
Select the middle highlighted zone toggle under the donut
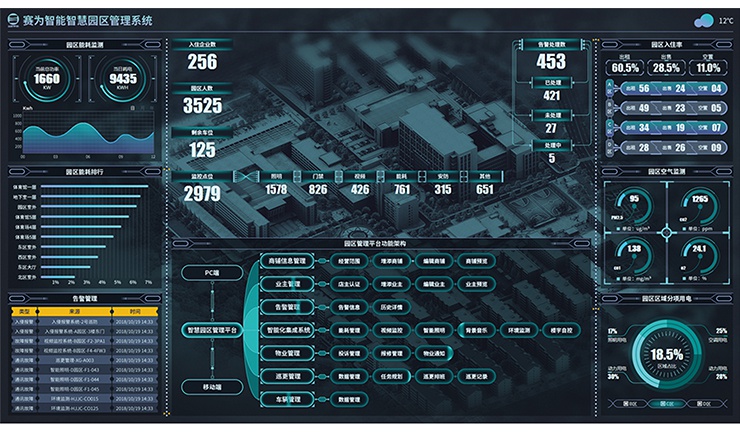pos(666,403)
